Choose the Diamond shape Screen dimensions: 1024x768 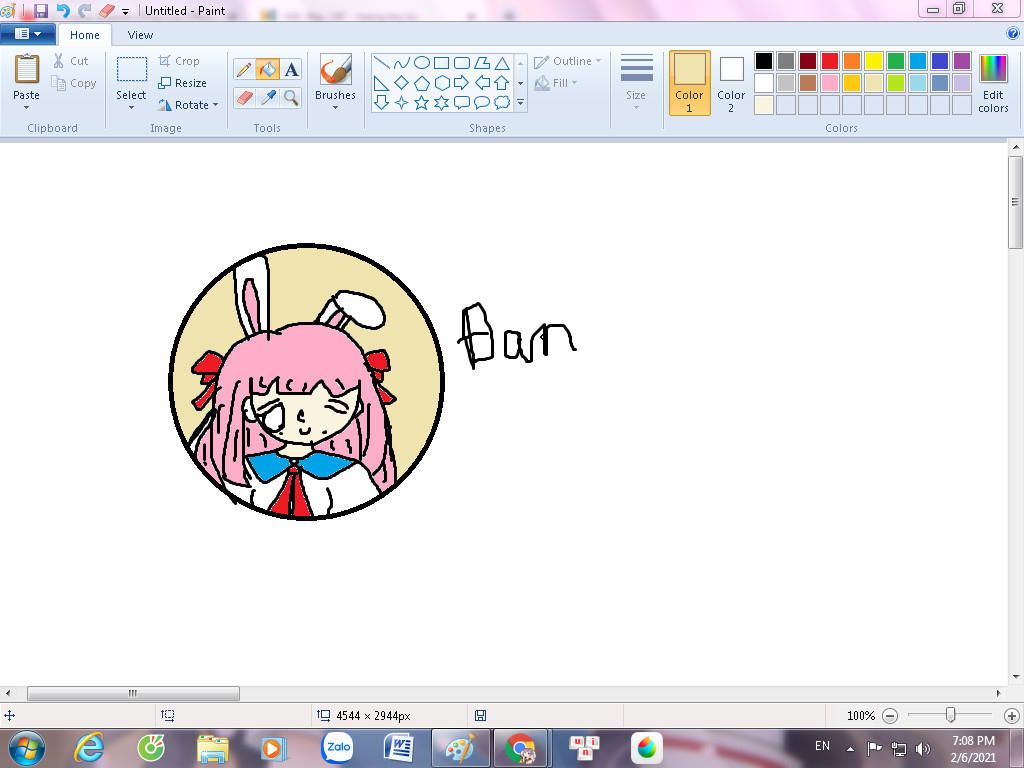click(402, 83)
